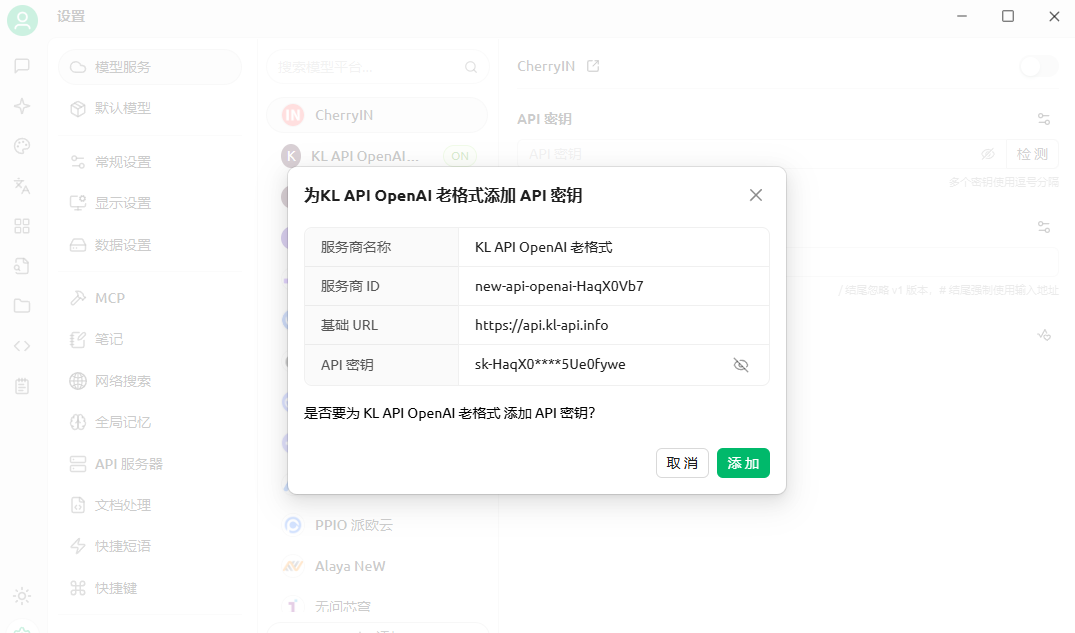Open the Knowledge base sidebar icon
This screenshot has width=1075, height=633.
[x=22, y=266]
